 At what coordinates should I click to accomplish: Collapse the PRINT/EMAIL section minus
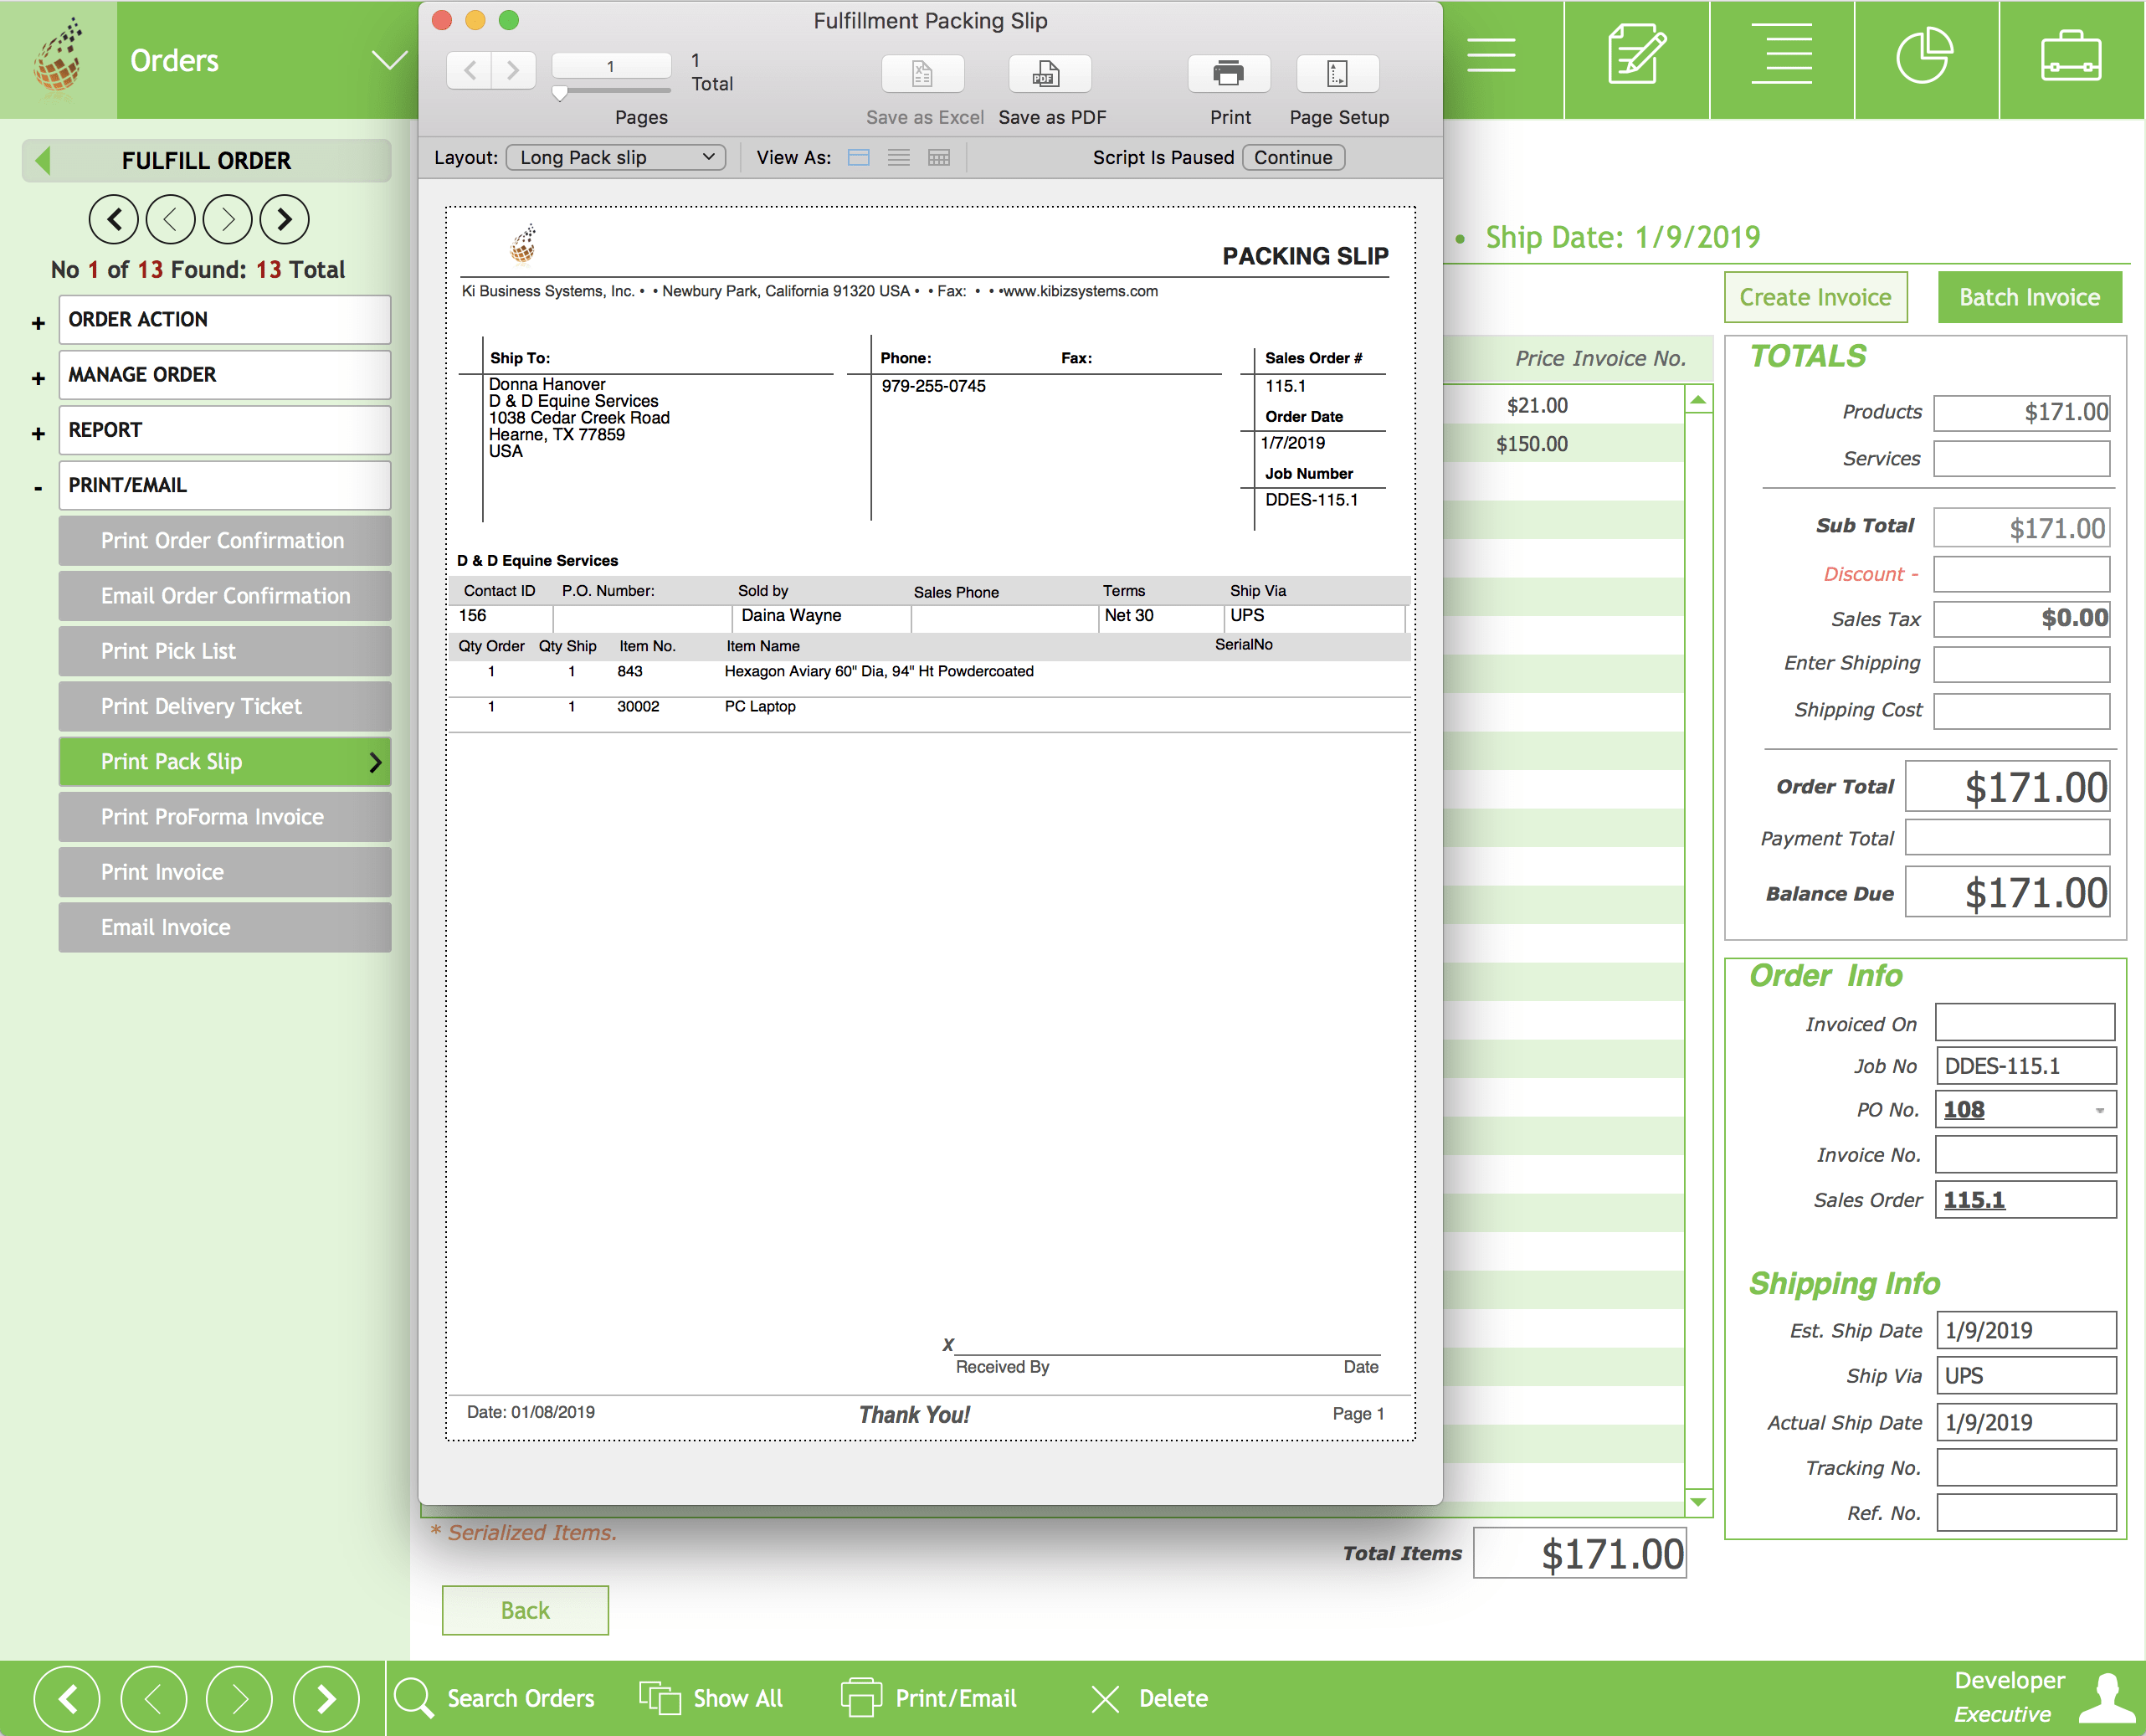click(38, 488)
